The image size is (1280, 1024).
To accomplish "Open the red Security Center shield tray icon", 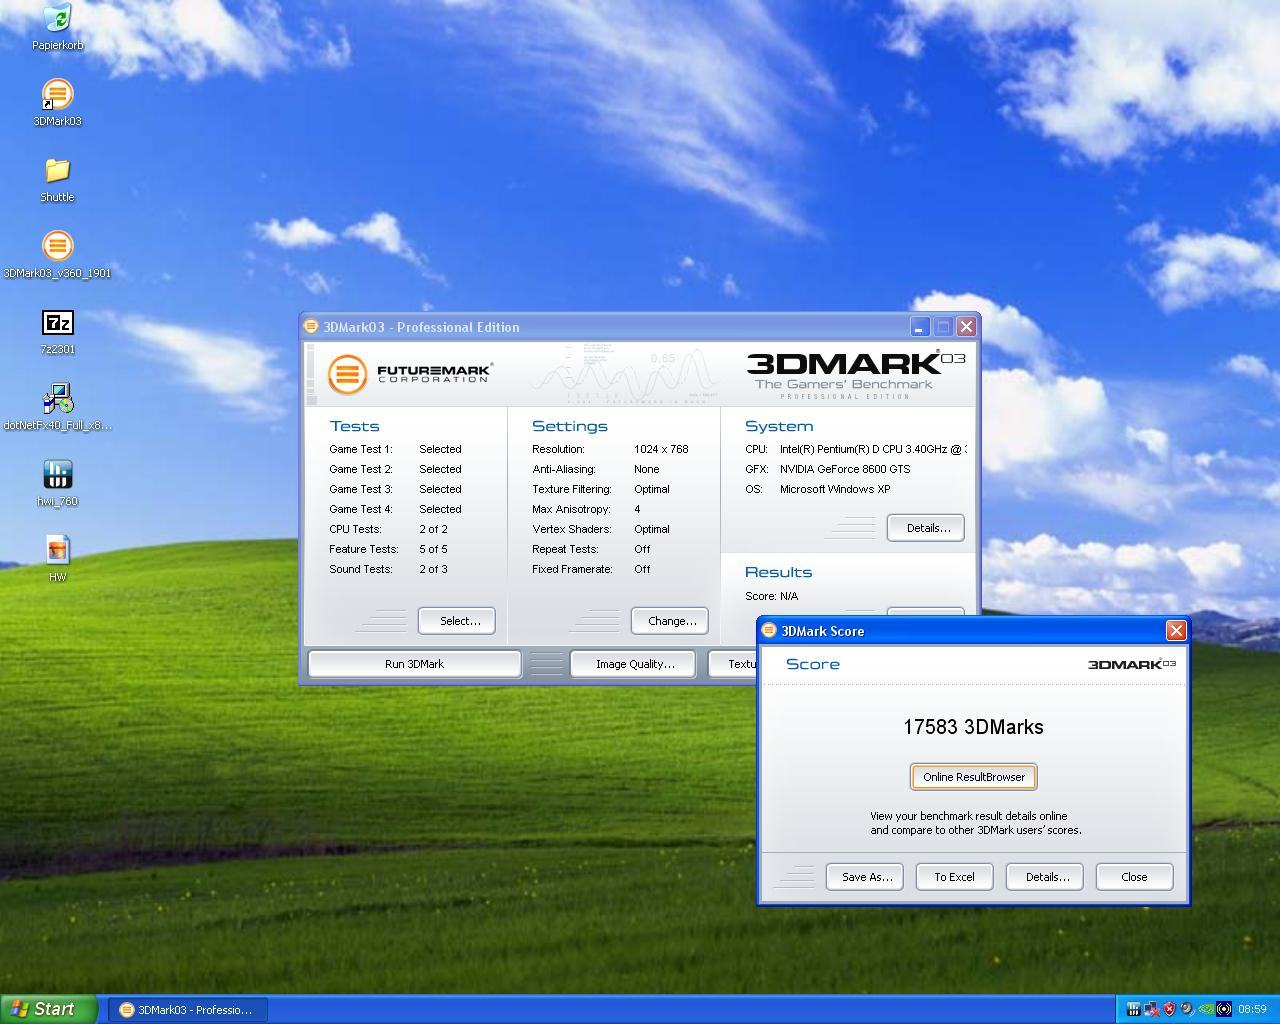I will tap(1169, 1009).
